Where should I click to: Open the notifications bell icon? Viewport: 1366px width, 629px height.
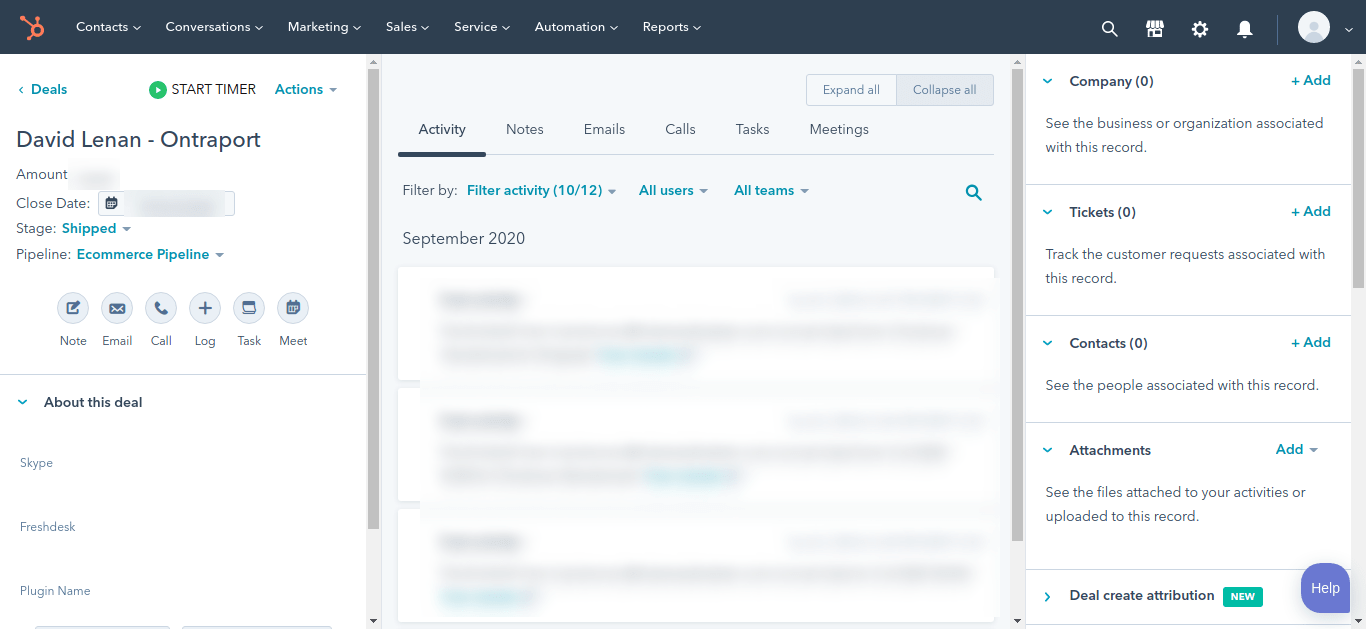(x=1244, y=29)
